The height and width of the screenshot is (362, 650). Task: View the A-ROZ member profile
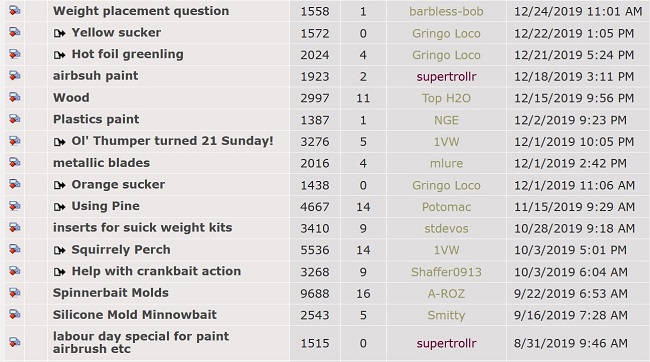click(446, 294)
